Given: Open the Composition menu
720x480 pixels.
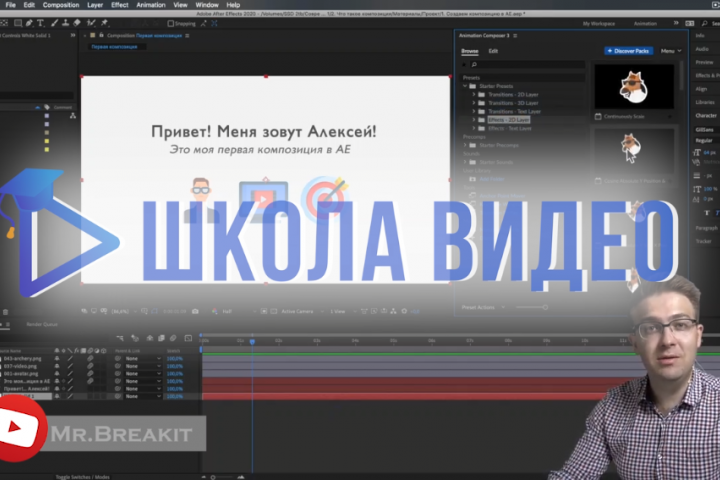Looking at the screenshot, I should (x=61, y=5).
